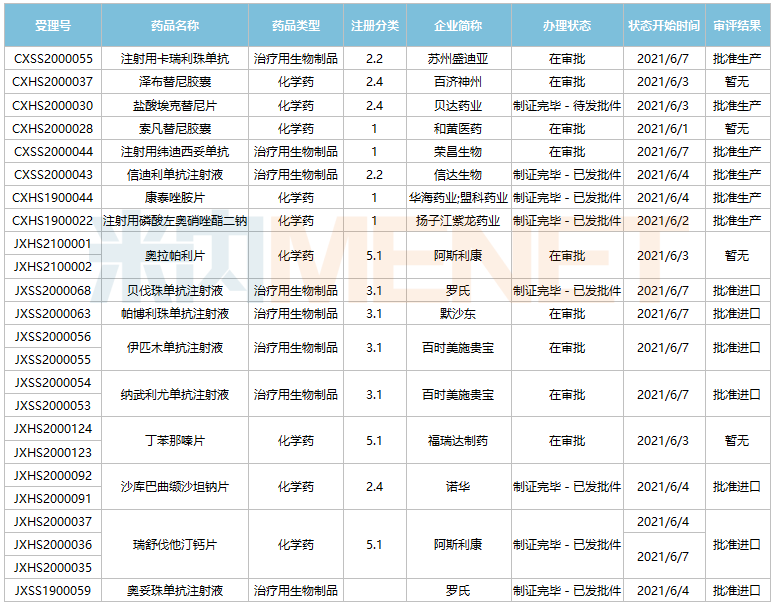Click cell 信迪利单抗注射液

pyautogui.click(x=175, y=175)
